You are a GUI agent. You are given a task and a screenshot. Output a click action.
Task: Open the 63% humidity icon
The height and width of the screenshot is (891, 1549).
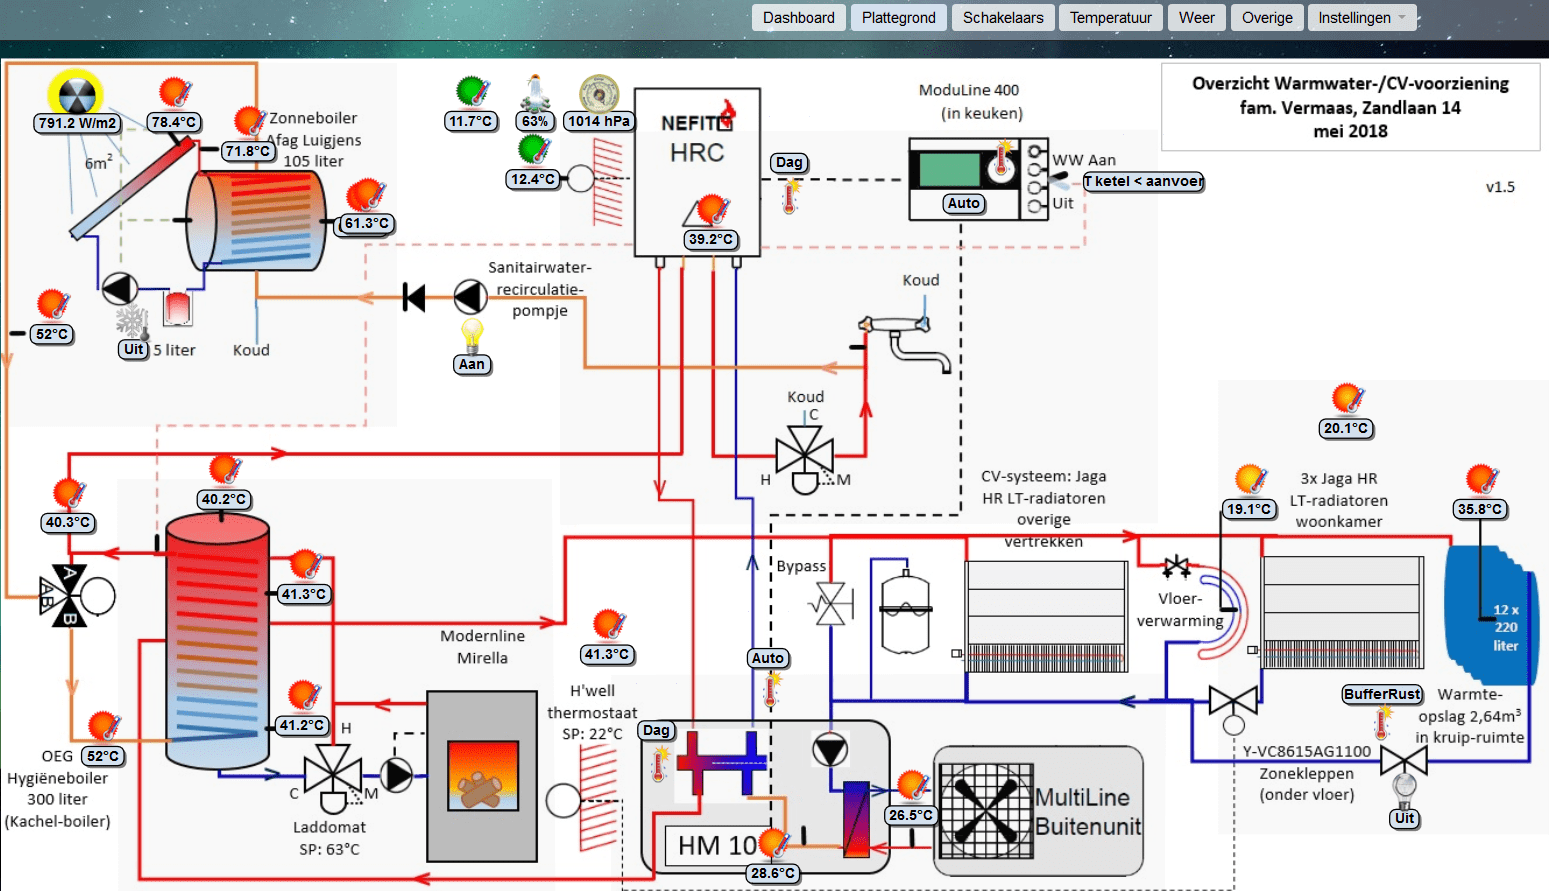pos(535,92)
